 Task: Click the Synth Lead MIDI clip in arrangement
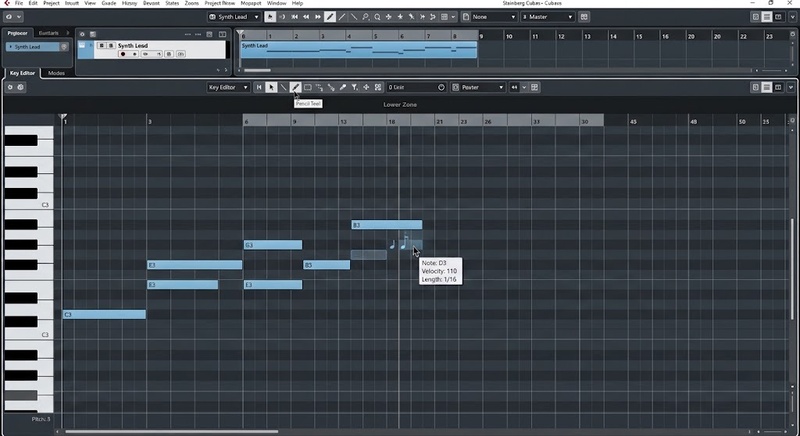pos(358,49)
